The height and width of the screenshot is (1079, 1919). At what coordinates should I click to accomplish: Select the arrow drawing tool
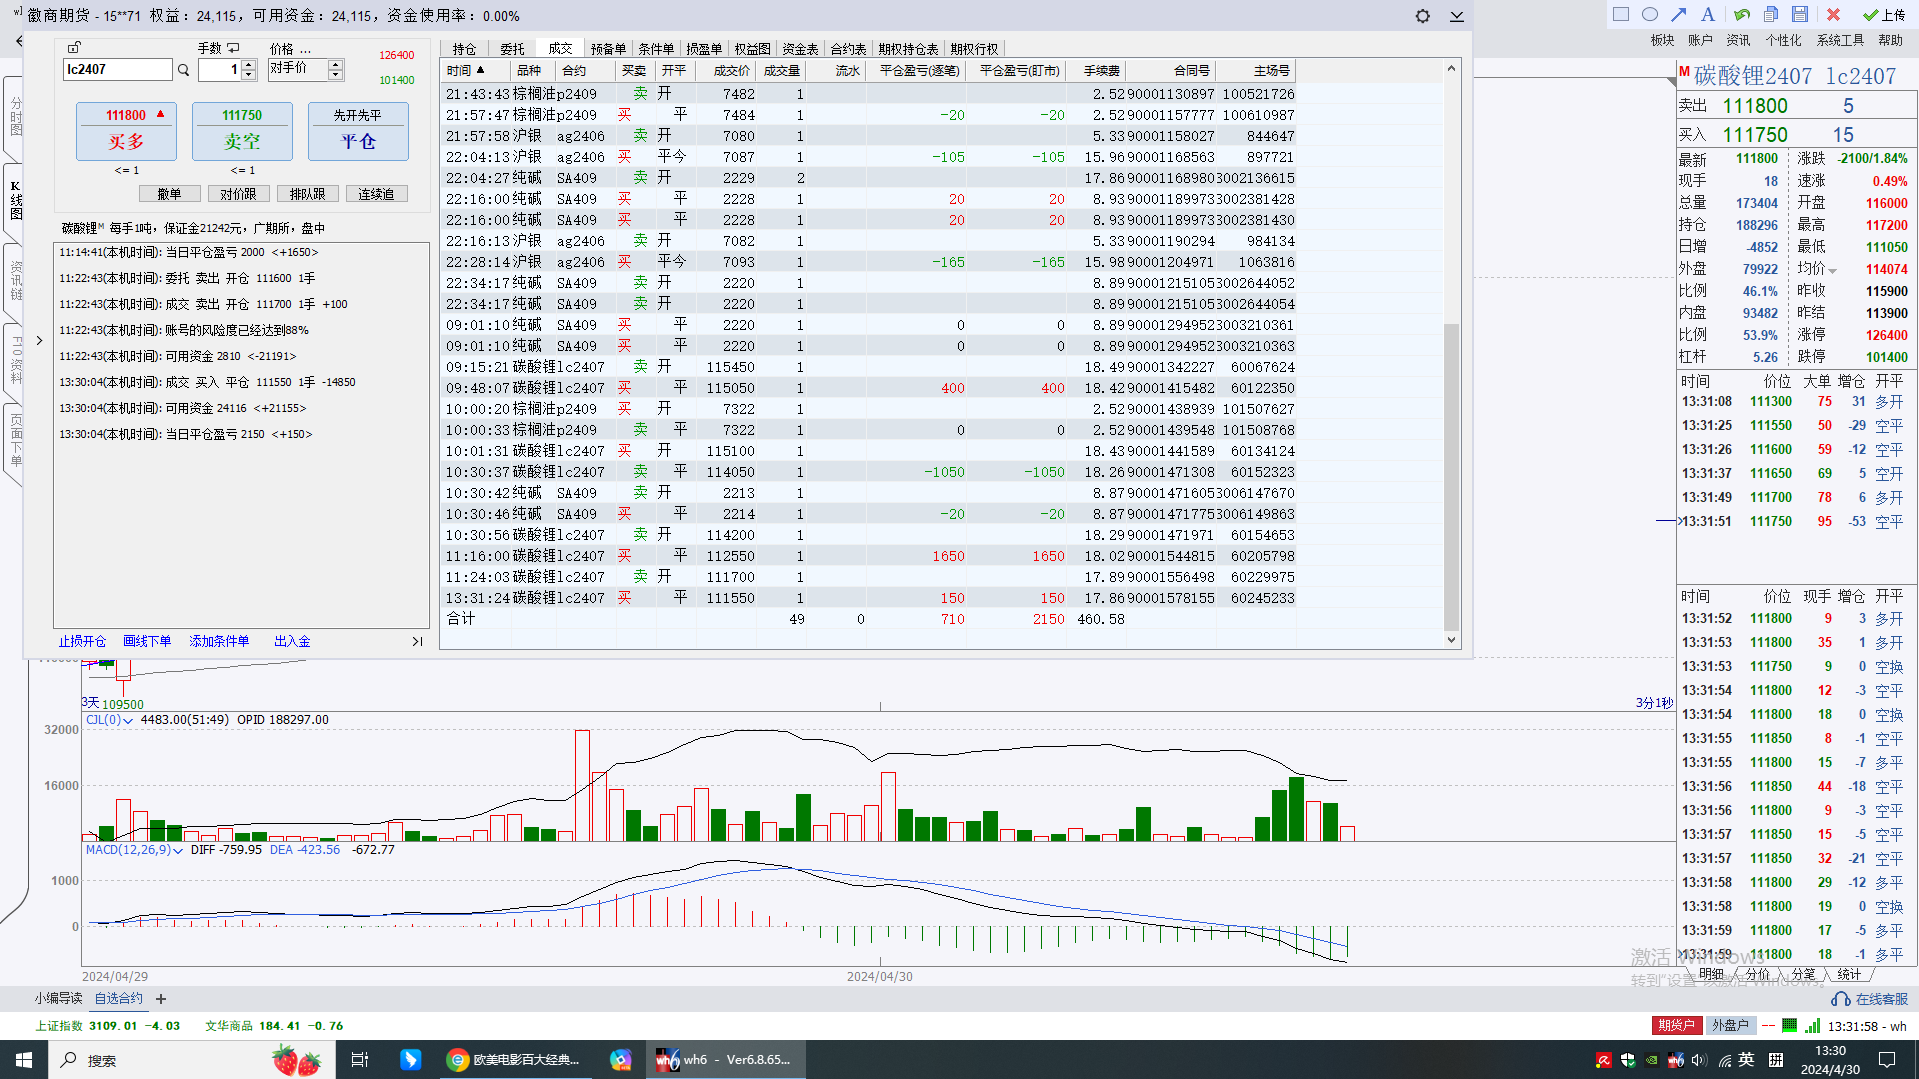tap(1679, 14)
